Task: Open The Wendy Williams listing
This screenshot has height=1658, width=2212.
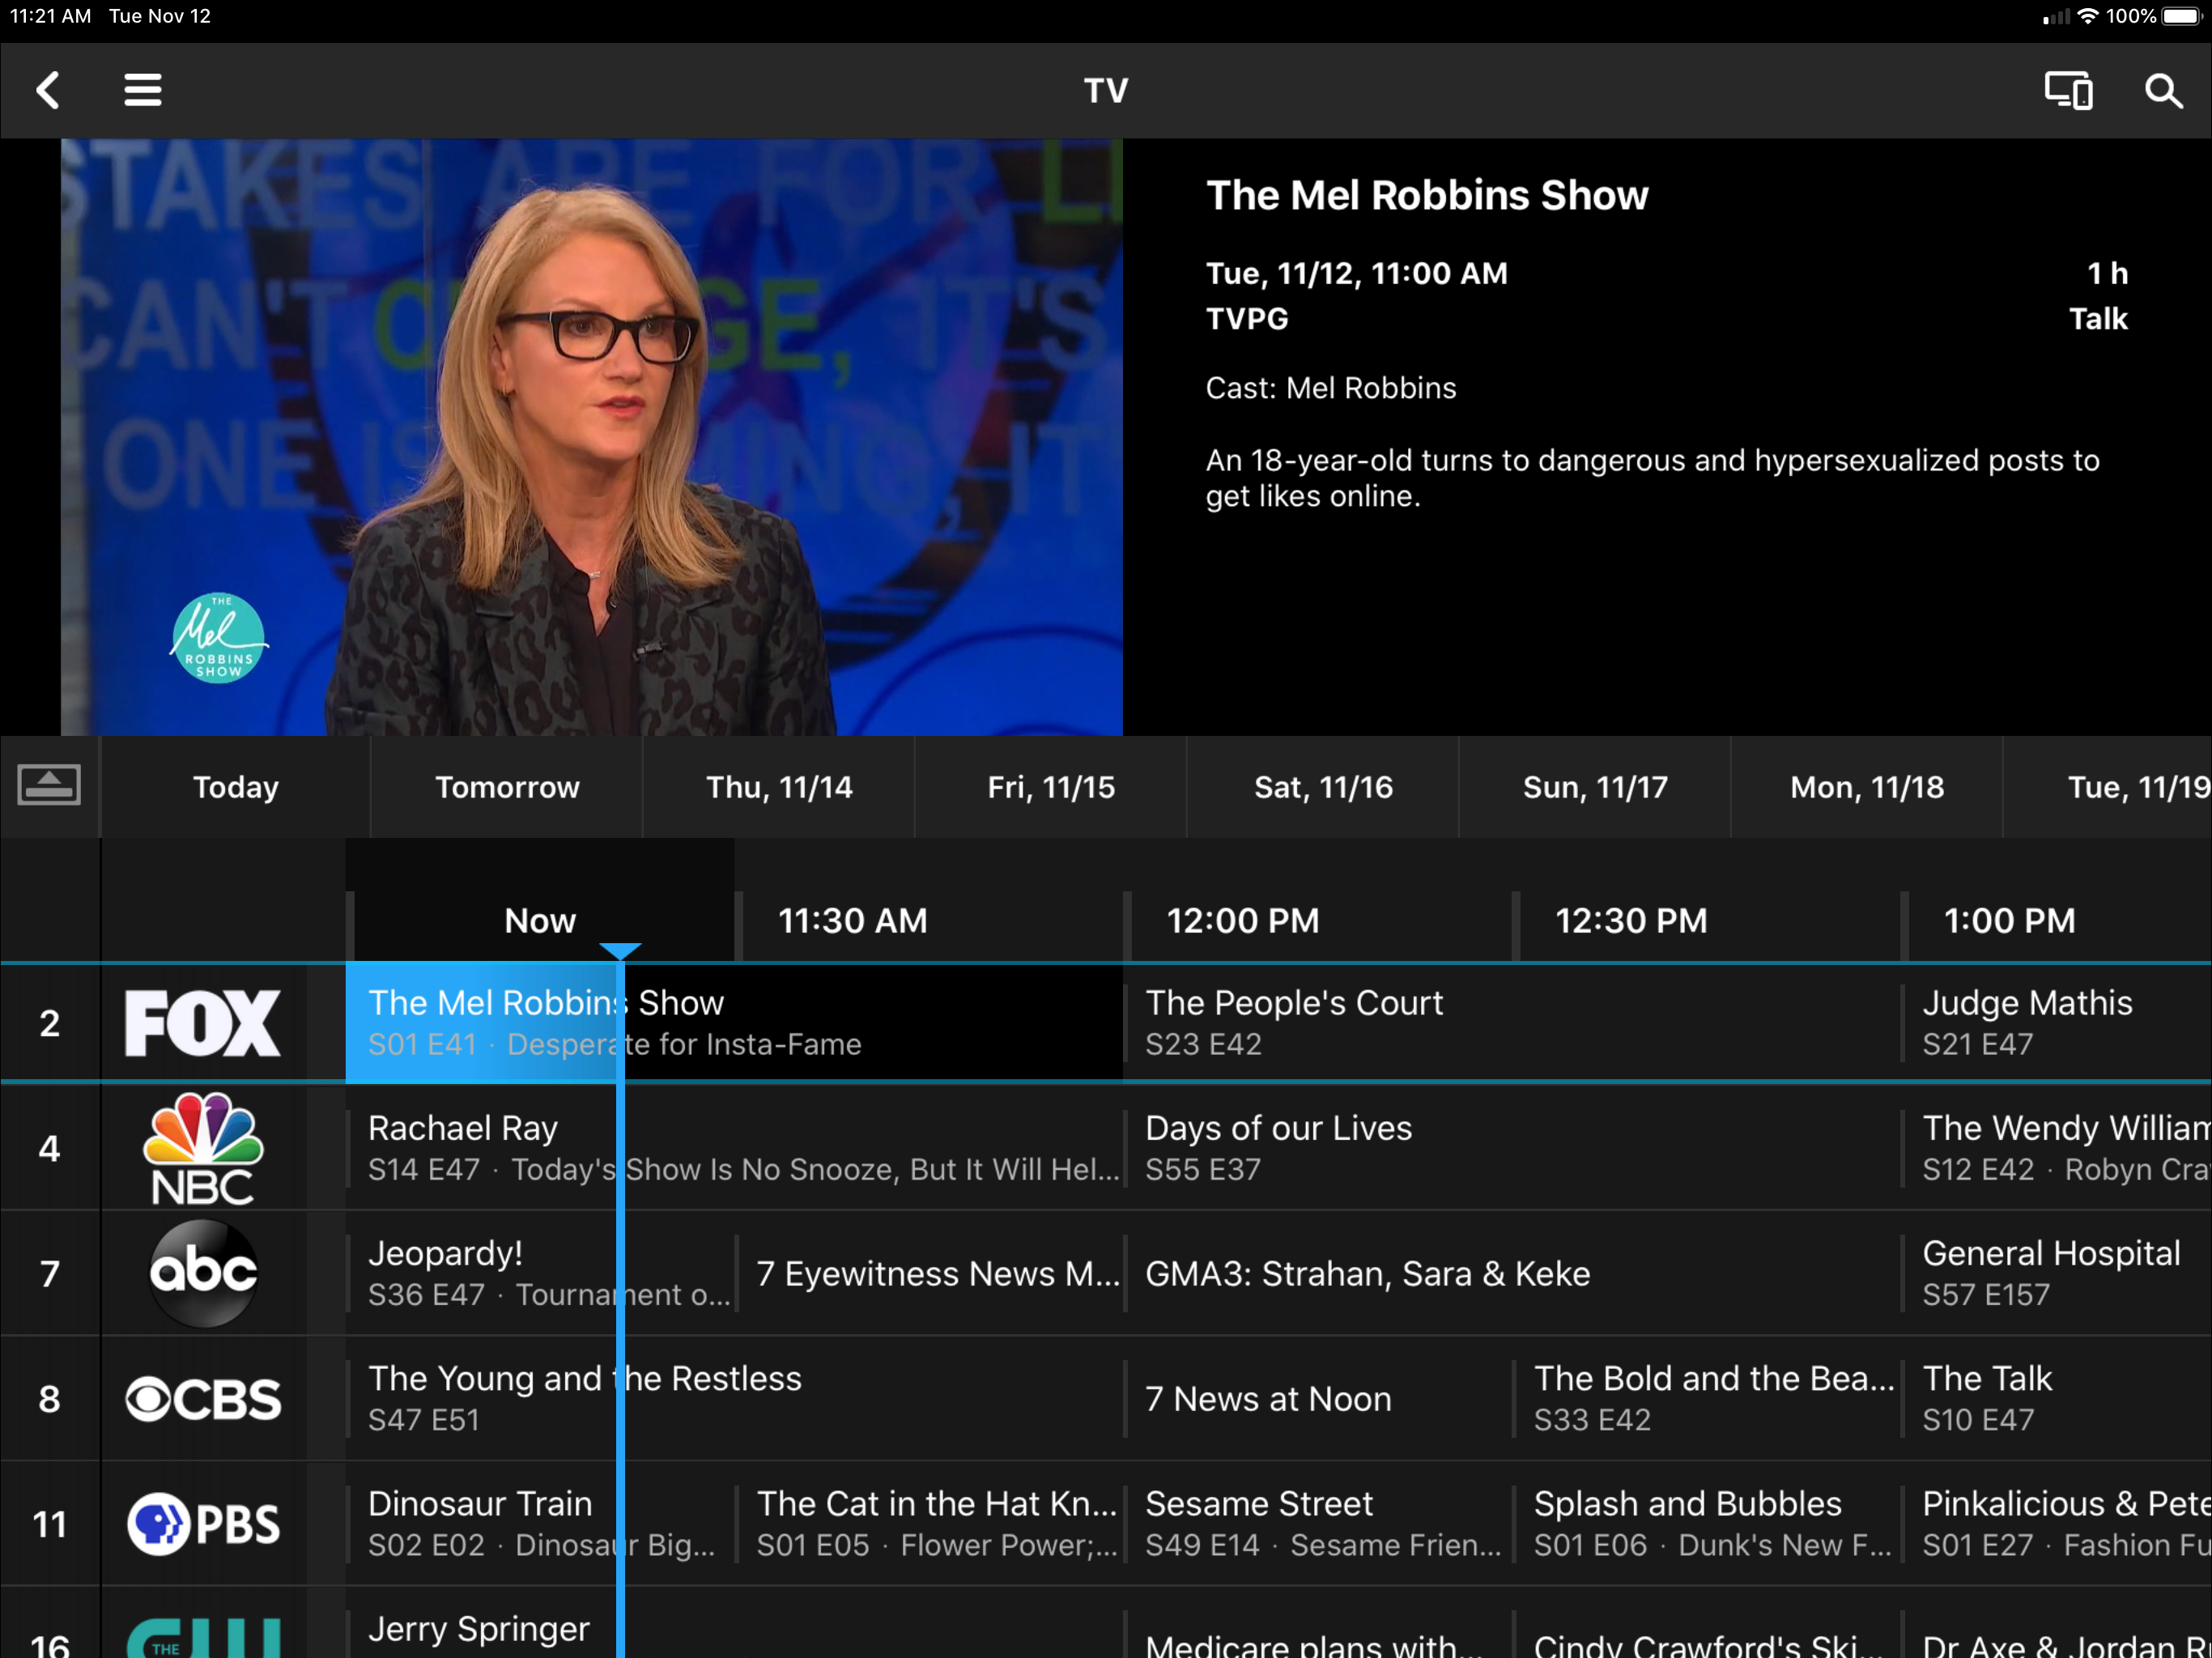Action: (2057, 1148)
